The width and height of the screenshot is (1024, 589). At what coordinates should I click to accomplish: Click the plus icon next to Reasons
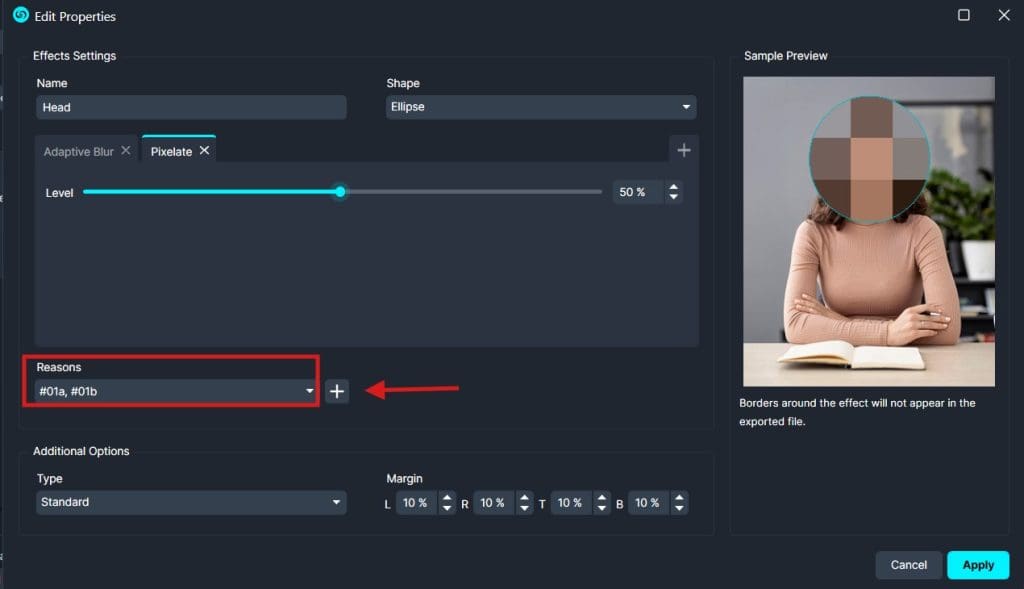[x=337, y=392]
